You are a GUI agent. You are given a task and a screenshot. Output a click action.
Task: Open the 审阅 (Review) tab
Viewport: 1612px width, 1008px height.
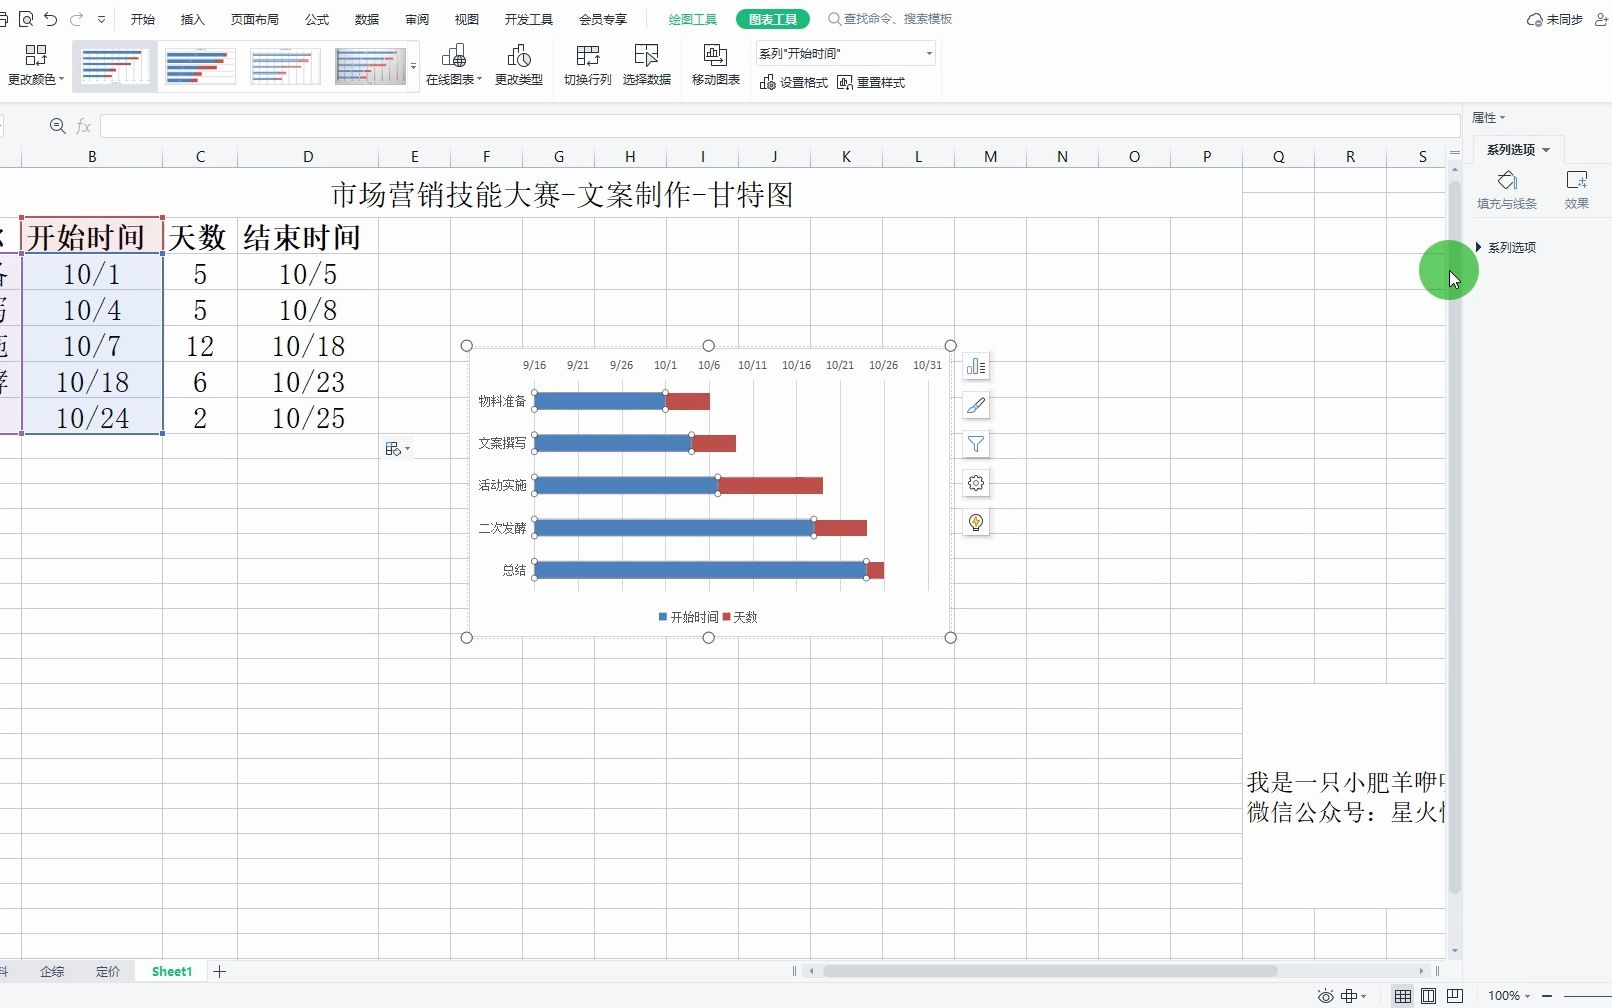click(x=417, y=19)
